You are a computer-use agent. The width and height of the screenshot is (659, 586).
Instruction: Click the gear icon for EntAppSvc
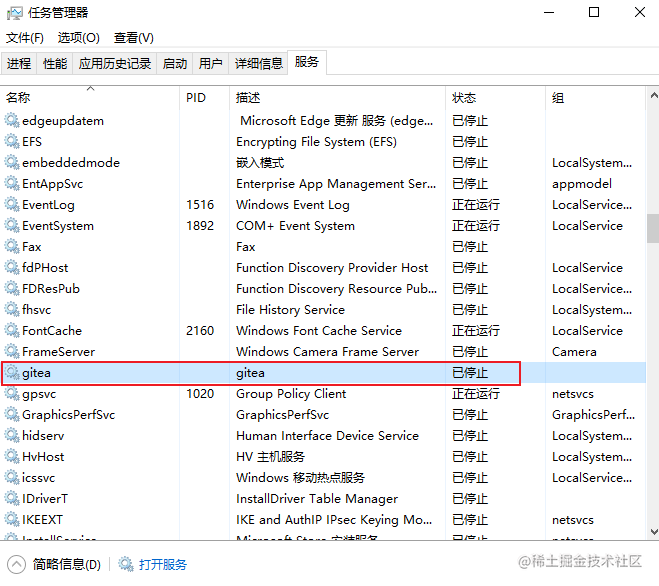click(x=12, y=184)
